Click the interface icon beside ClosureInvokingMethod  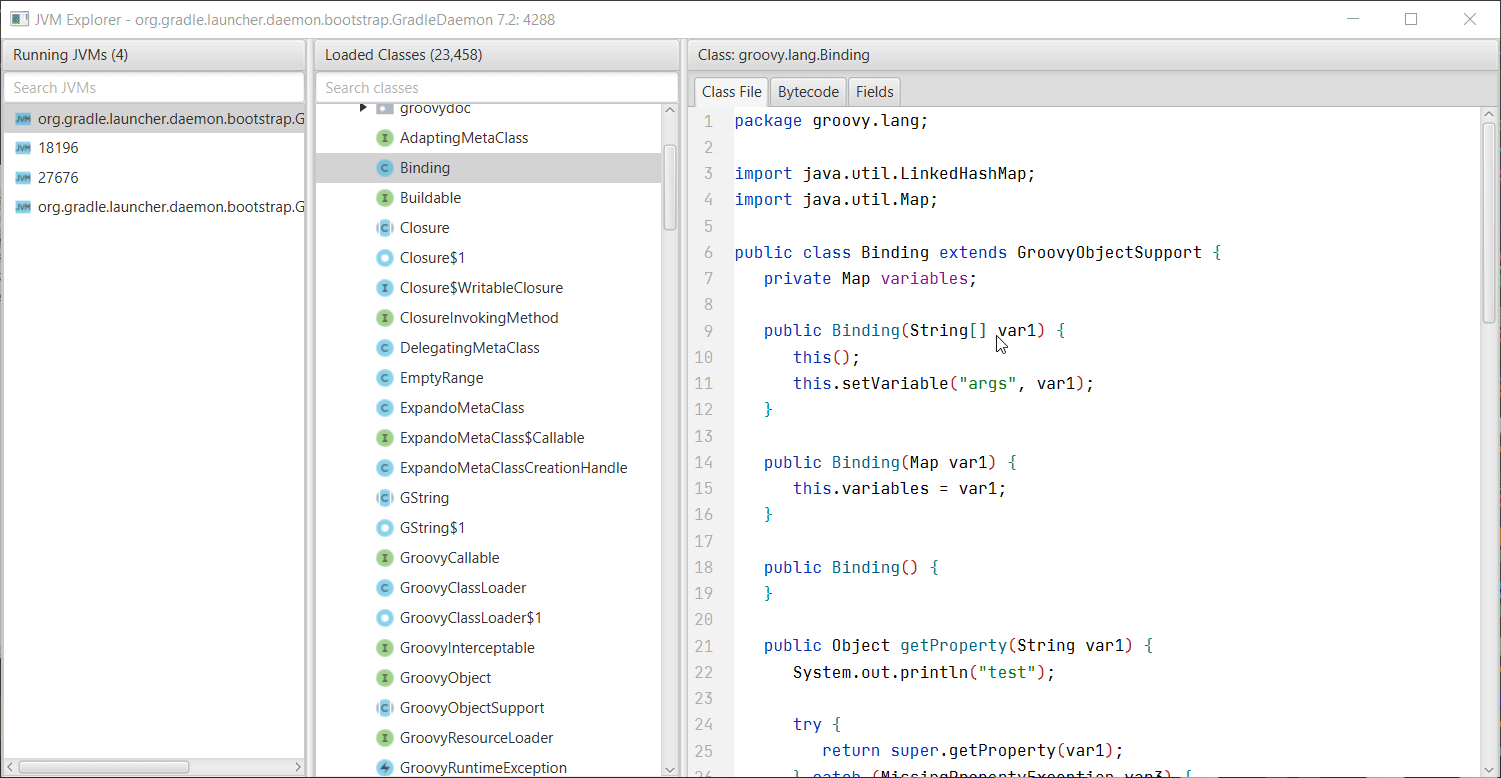pyautogui.click(x=384, y=318)
